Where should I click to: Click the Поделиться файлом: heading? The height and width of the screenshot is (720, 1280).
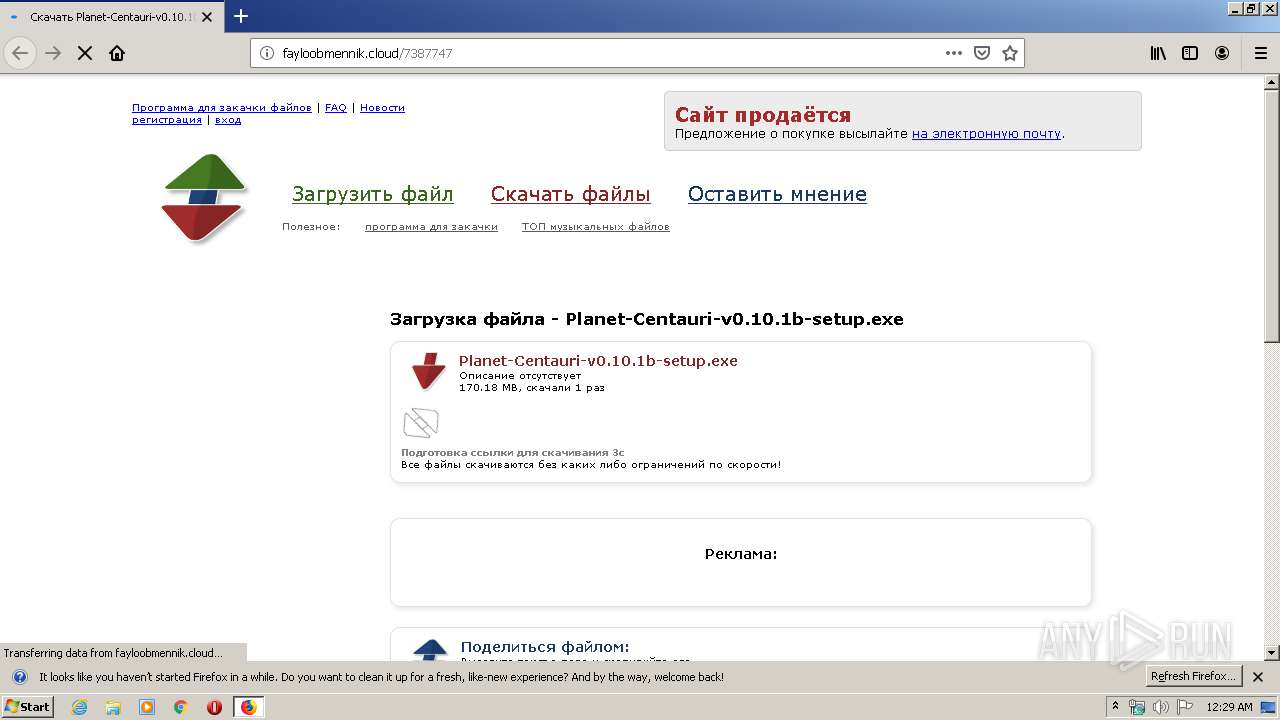[545, 647]
